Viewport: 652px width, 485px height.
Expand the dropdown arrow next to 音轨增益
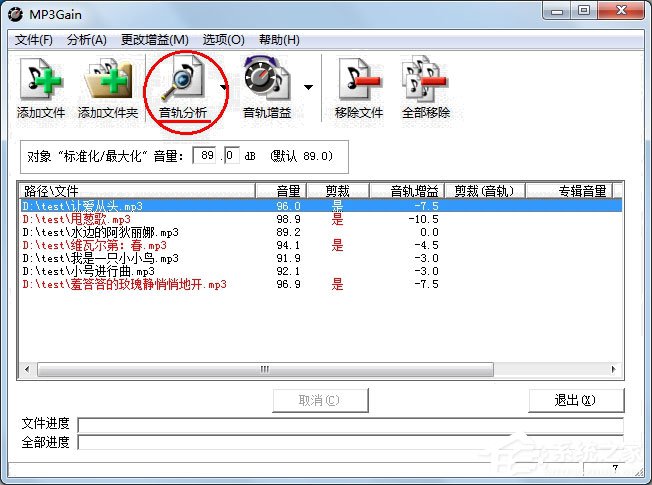[x=308, y=87]
